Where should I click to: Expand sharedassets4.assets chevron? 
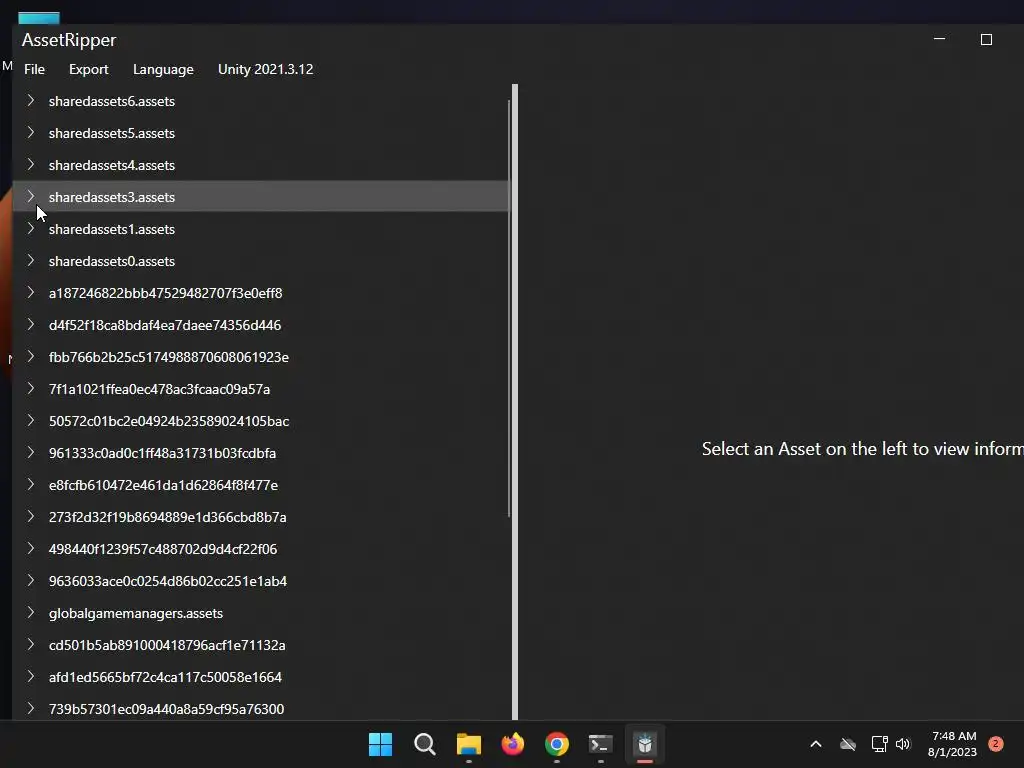coord(30,165)
